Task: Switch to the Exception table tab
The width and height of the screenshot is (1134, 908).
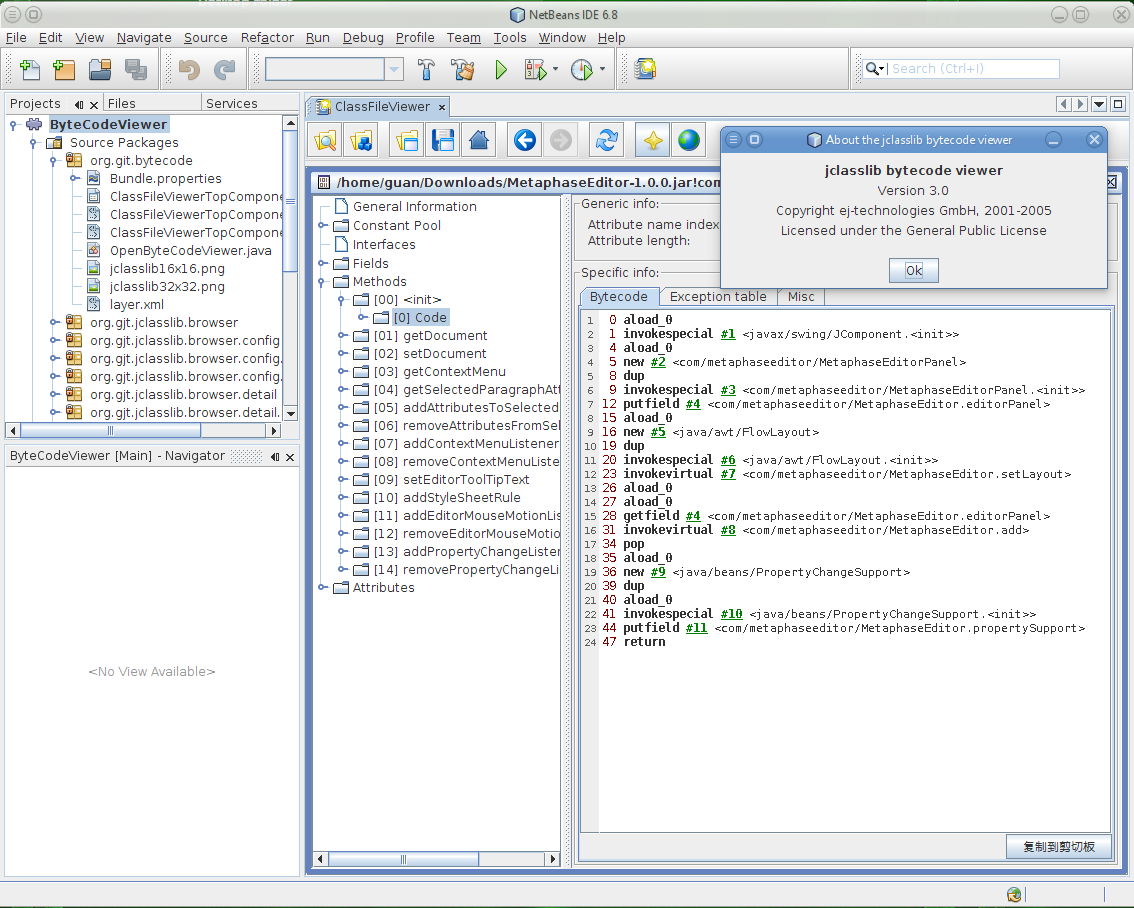Action: [x=717, y=296]
